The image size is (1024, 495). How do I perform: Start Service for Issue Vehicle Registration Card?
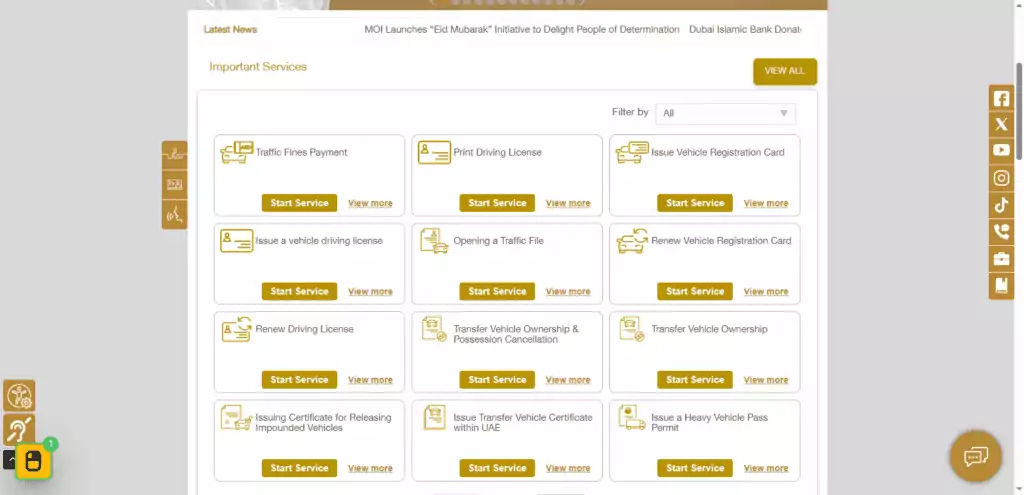[695, 203]
